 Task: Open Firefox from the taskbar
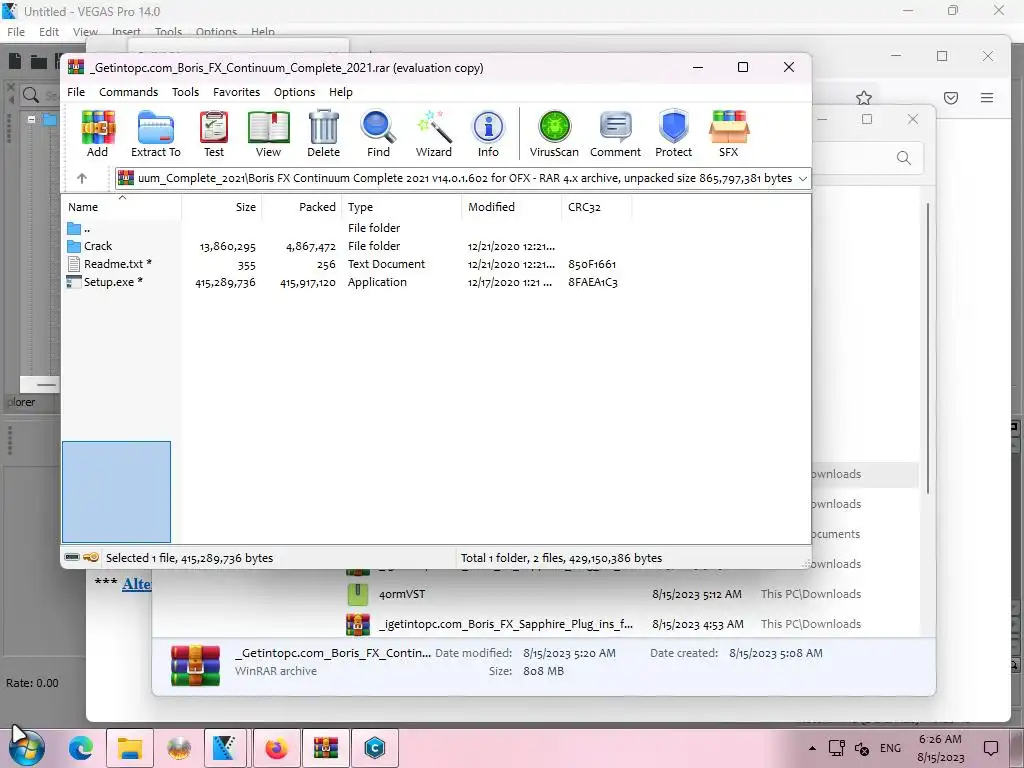[277, 748]
